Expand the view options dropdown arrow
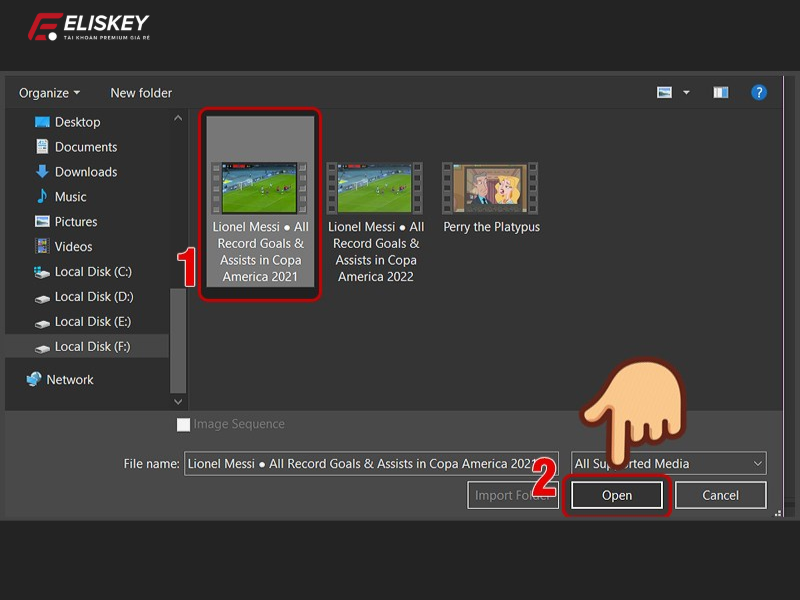This screenshot has height=600, width=800. [x=687, y=92]
